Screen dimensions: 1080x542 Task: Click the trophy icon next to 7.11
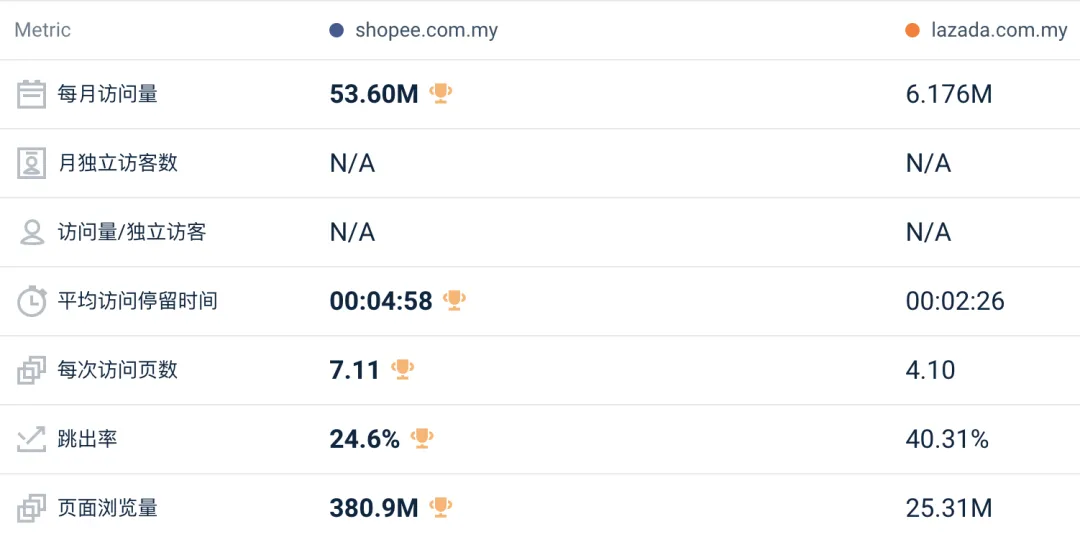click(x=402, y=369)
